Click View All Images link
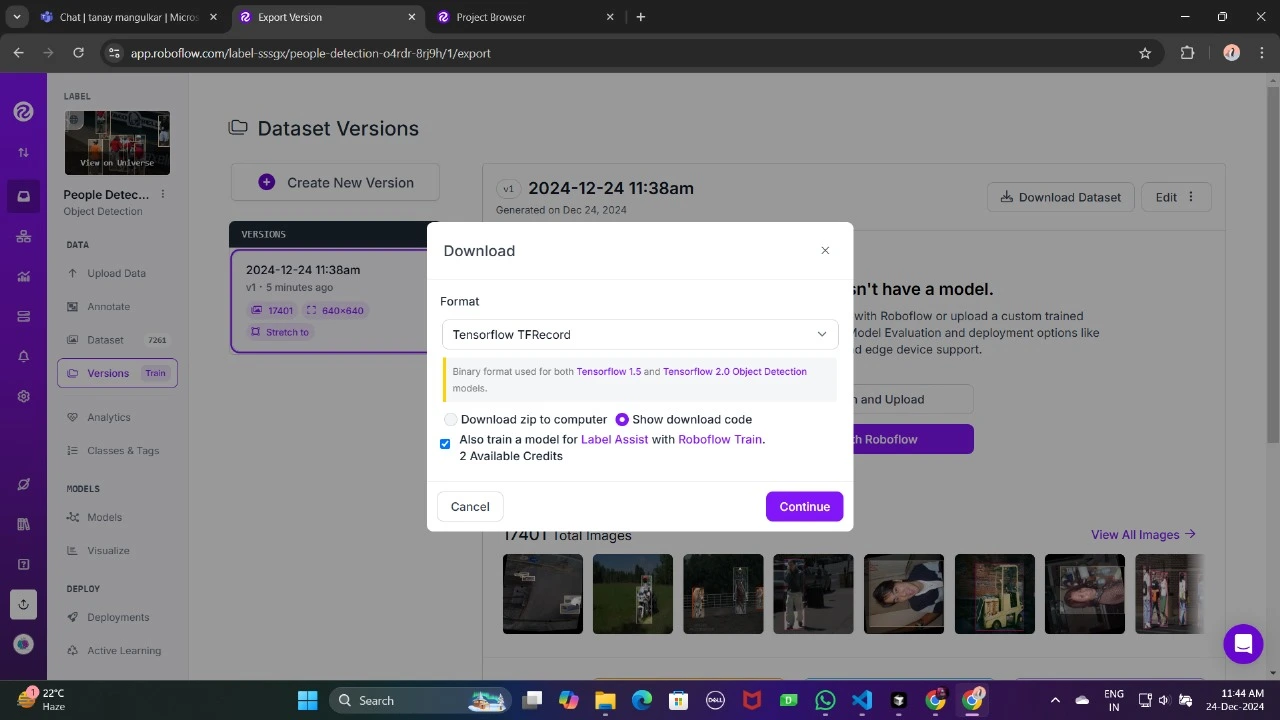This screenshot has height=720, width=1280. pos(1143,535)
